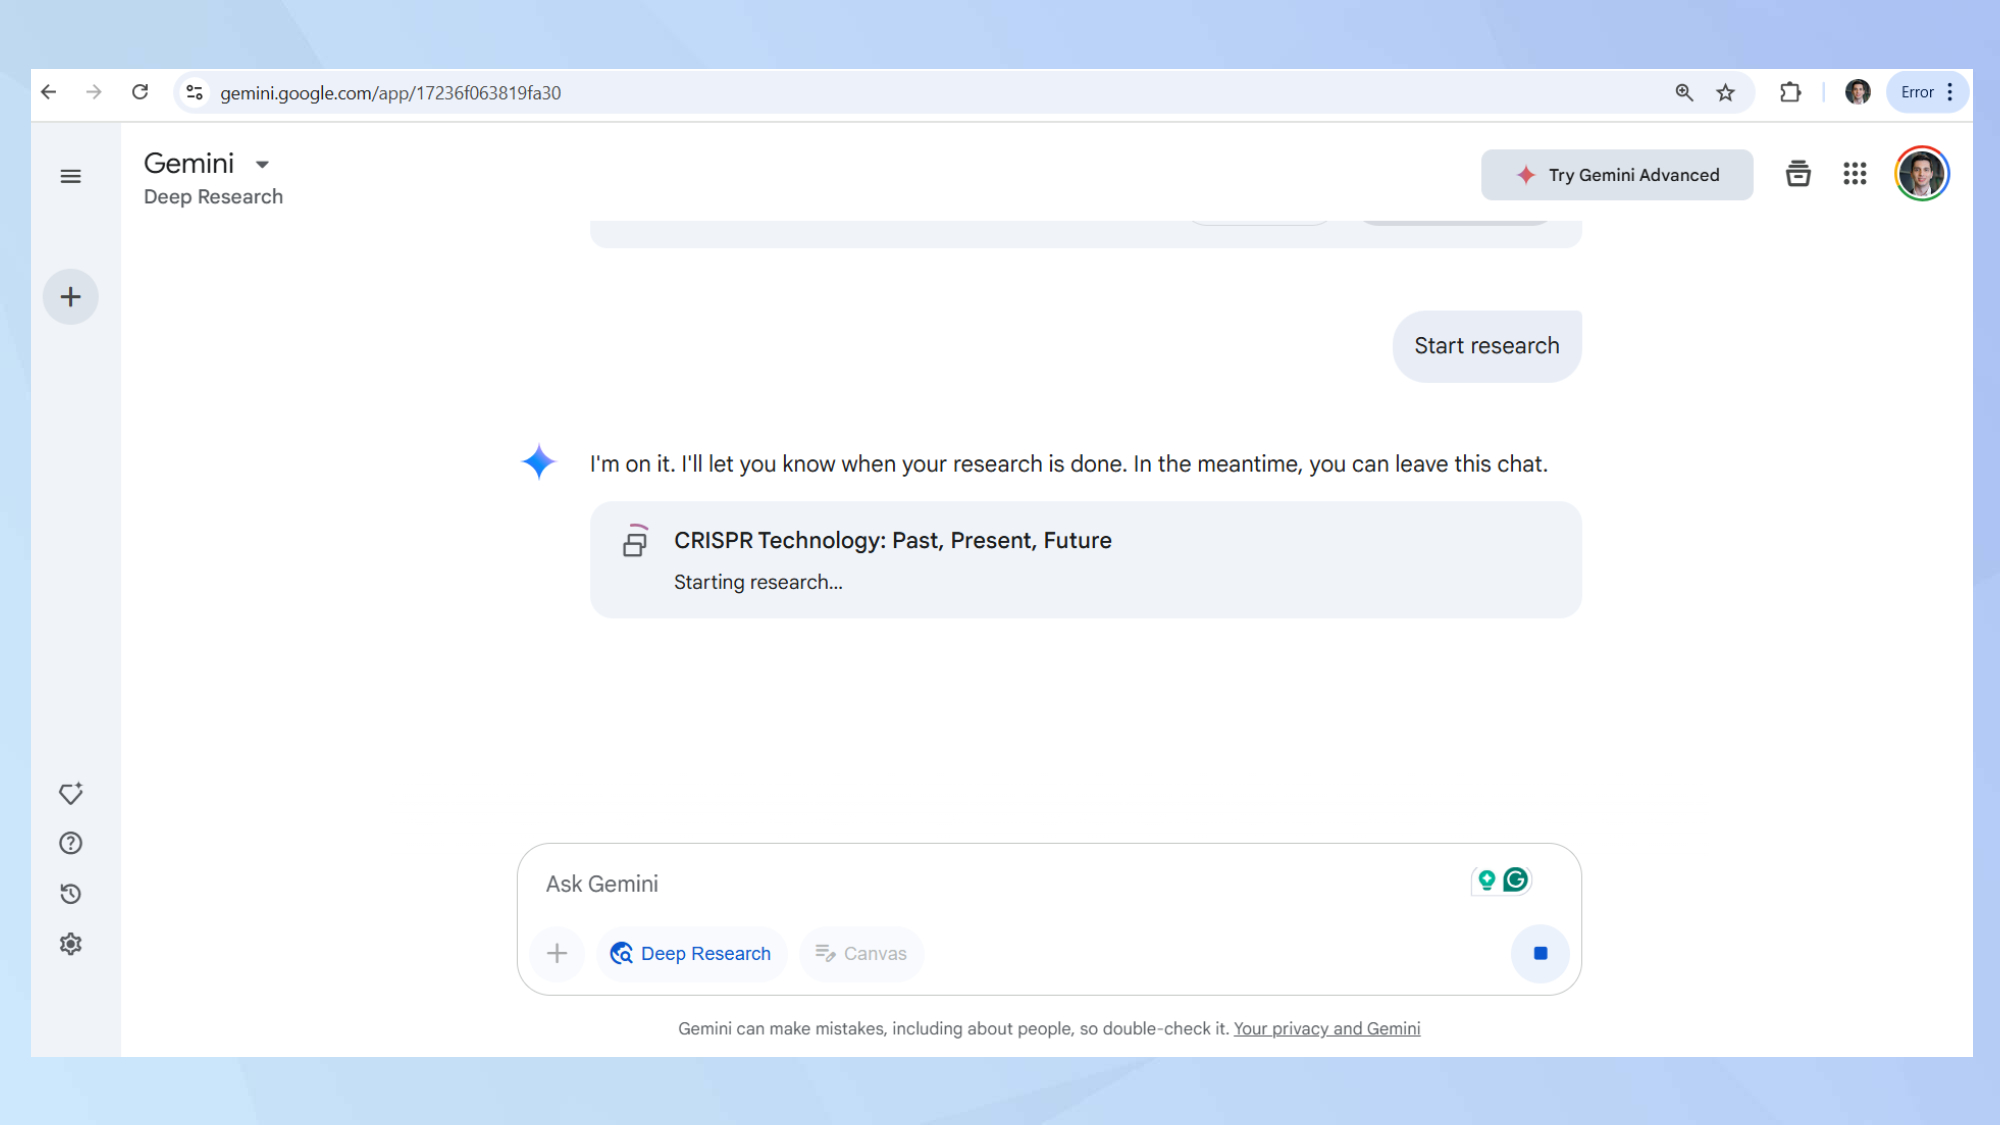Open the hamburger main menu

point(70,177)
